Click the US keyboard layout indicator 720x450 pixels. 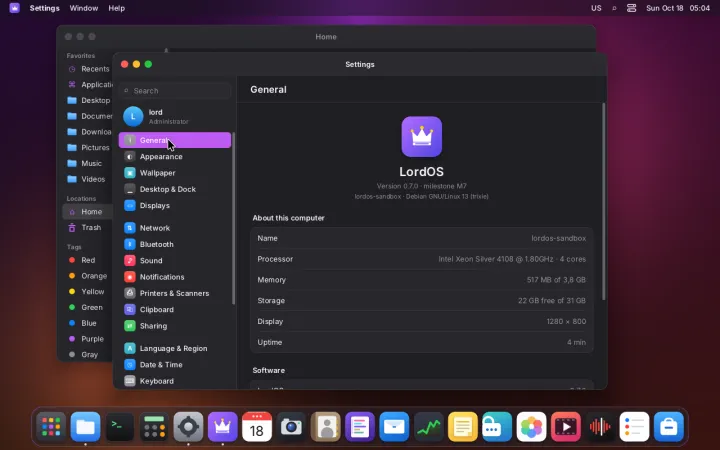pyautogui.click(x=596, y=8)
